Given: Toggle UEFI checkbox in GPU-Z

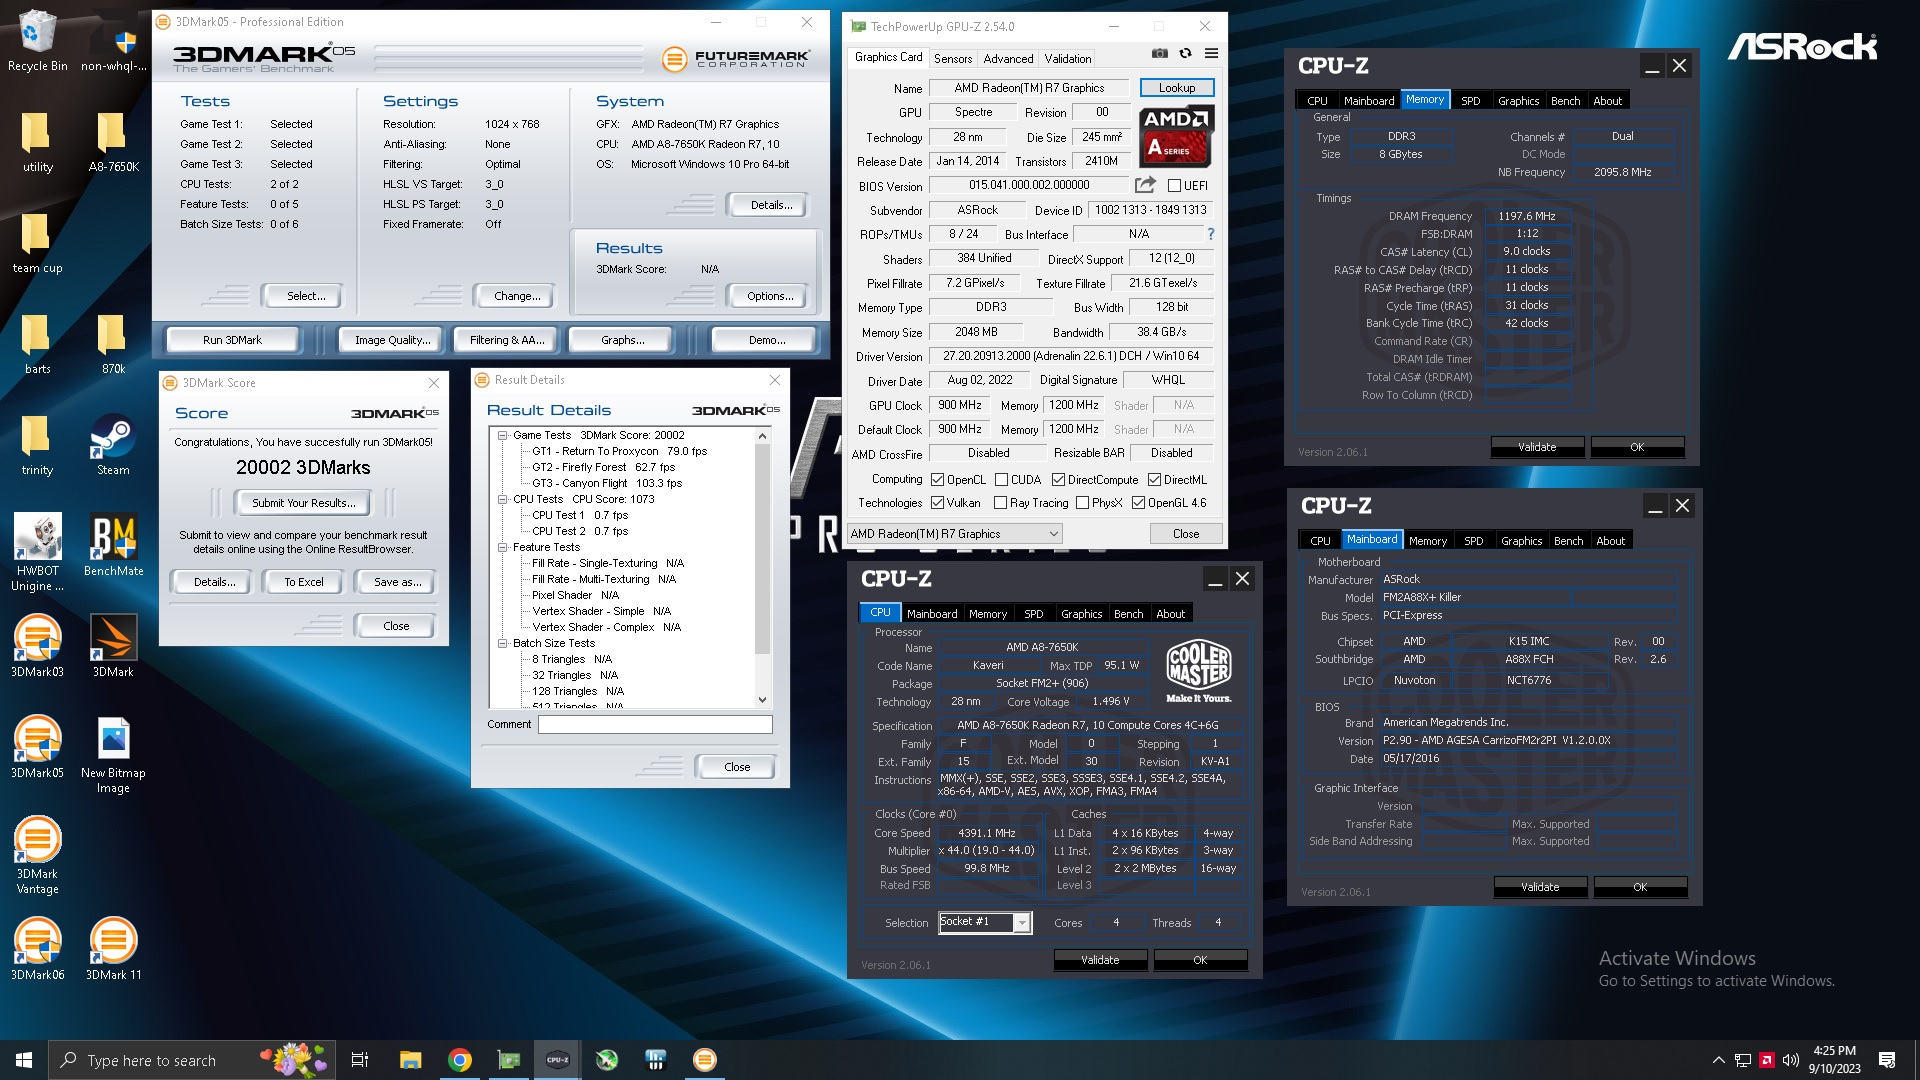Looking at the screenshot, I should click(1174, 186).
